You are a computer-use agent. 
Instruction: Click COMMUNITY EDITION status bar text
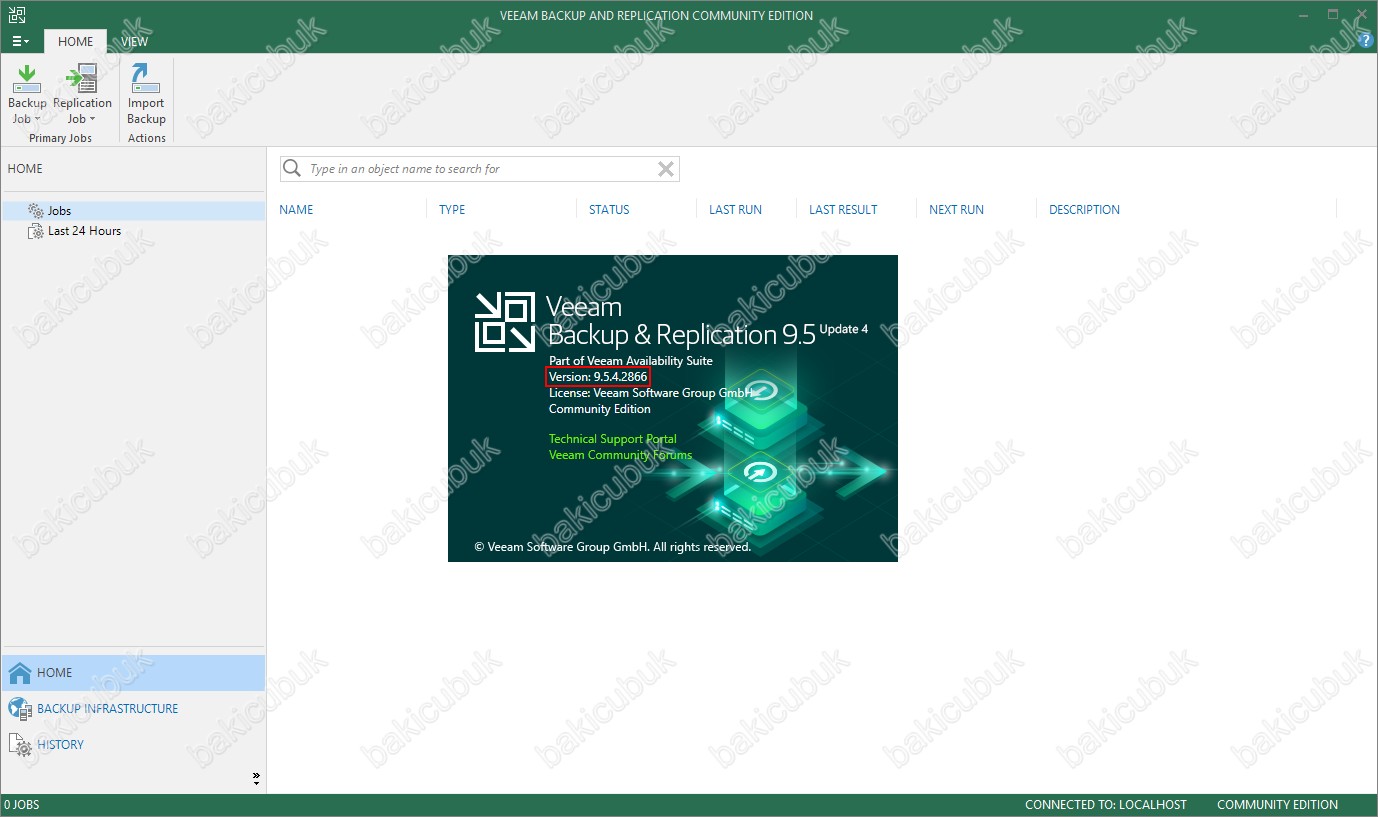pyautogui.click(x=1277, y=805)
